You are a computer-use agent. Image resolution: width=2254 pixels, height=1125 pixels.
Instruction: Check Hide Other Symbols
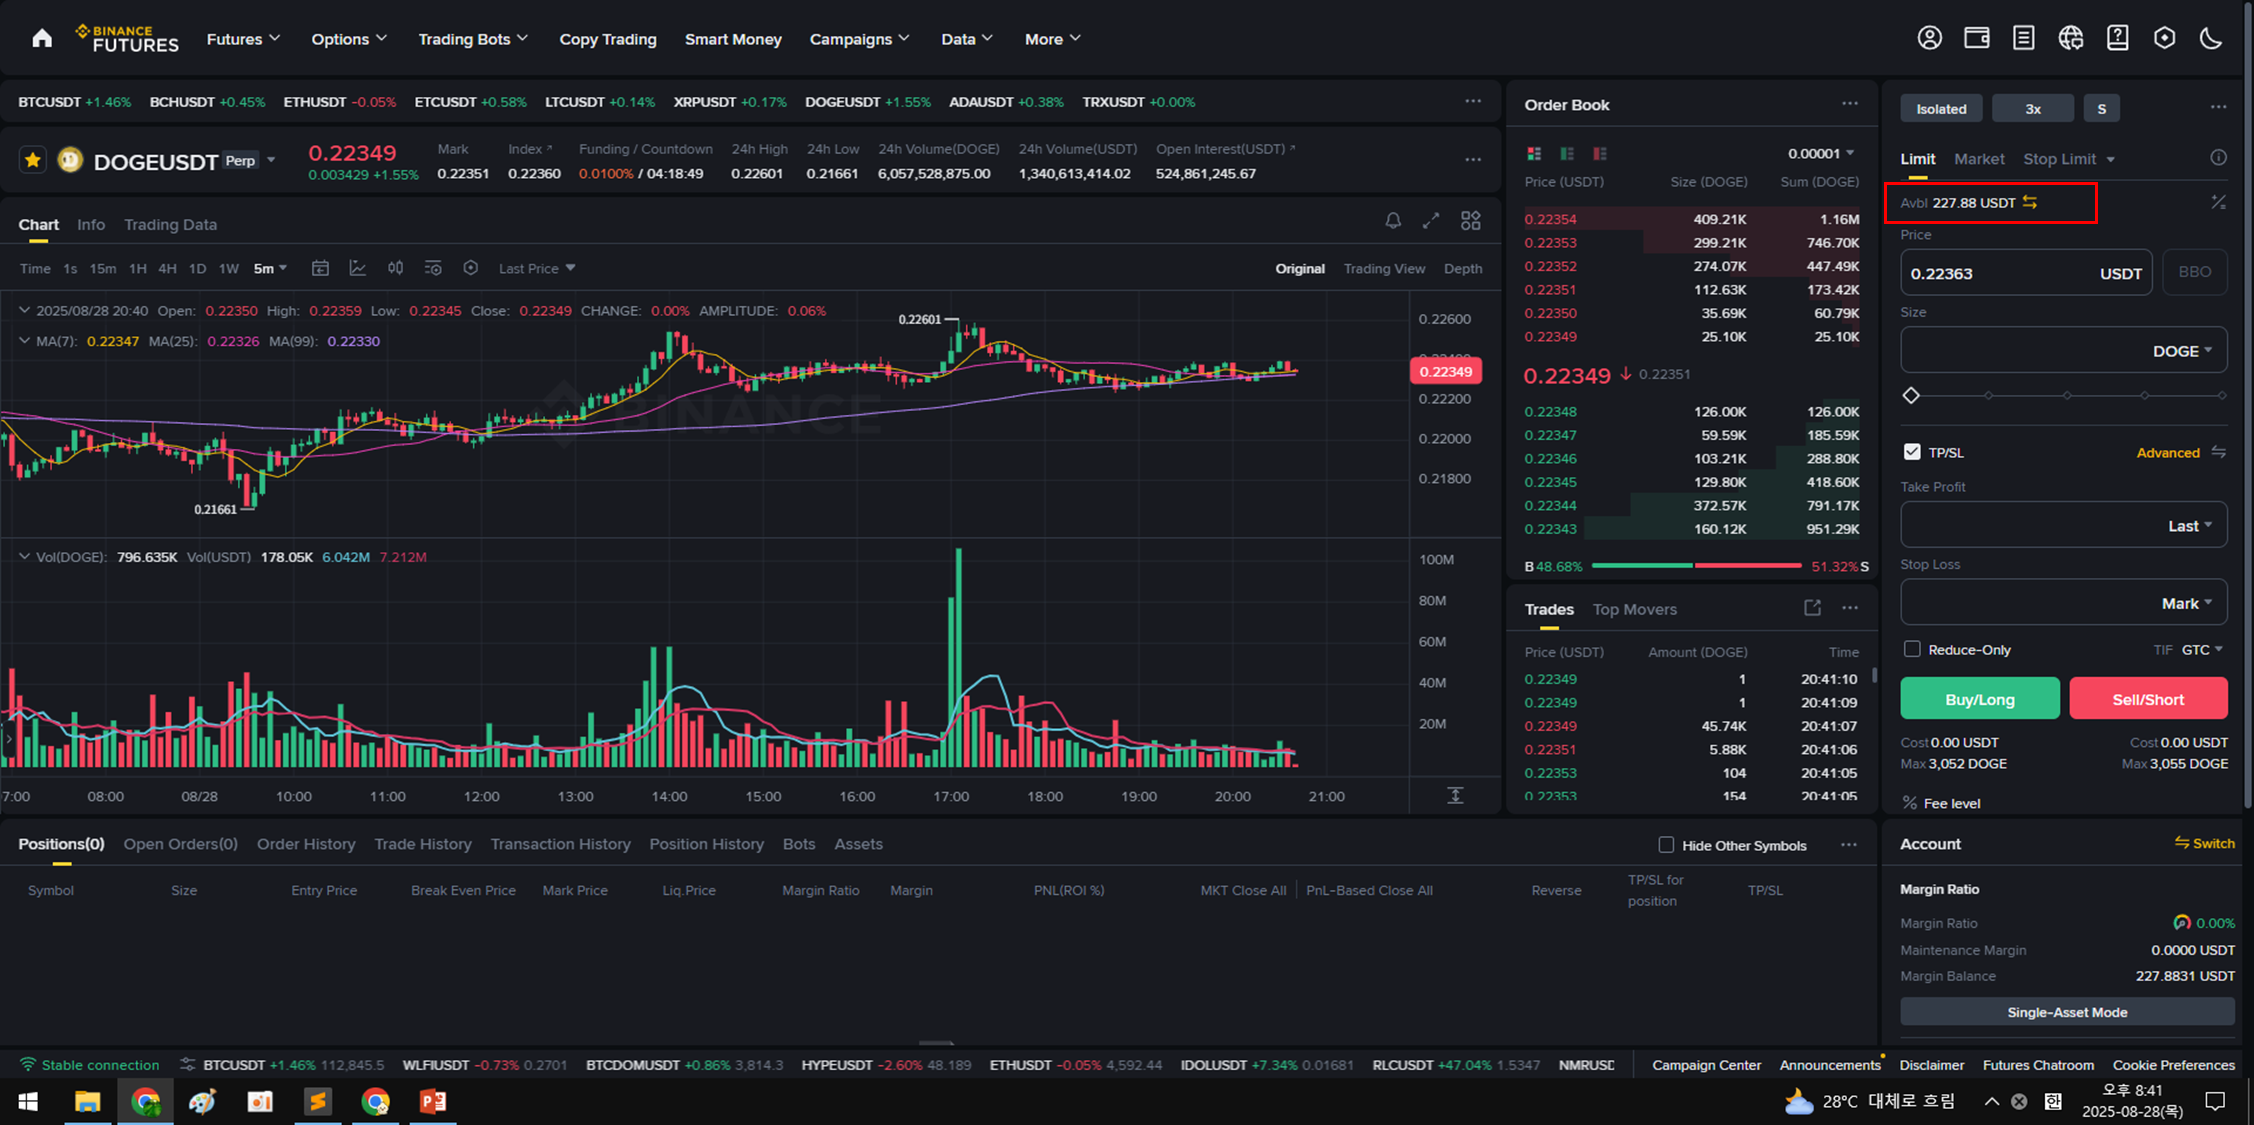click(1666, 845)
